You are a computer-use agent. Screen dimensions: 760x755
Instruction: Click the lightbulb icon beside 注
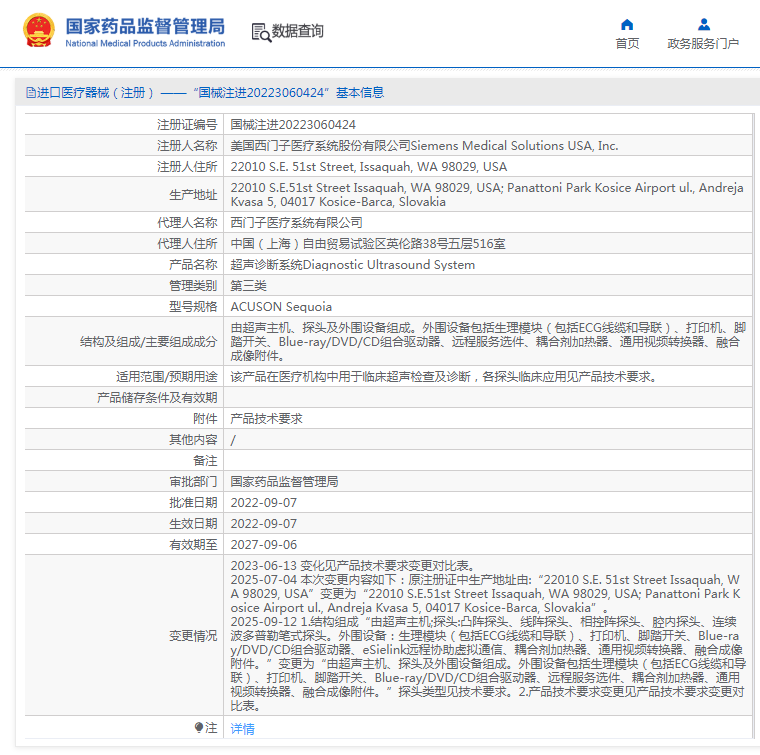(x=199, y=729)
